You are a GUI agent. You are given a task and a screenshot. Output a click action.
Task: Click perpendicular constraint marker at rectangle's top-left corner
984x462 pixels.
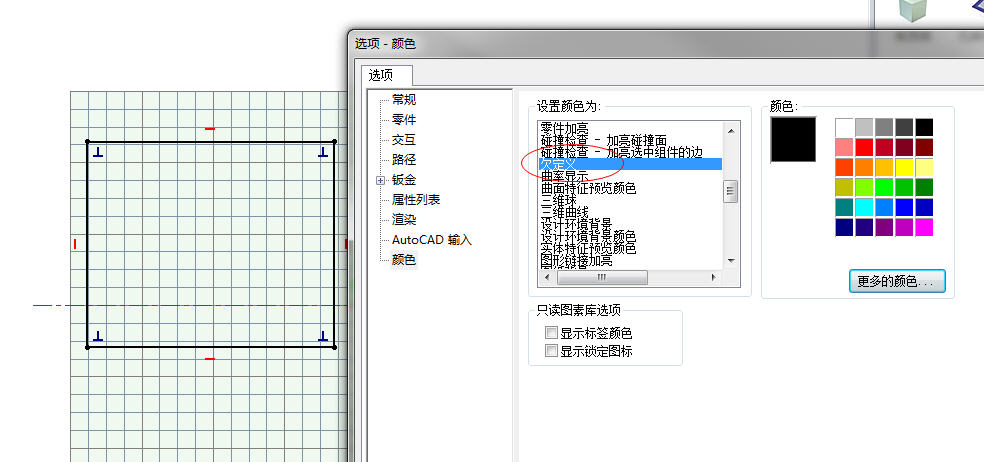tap(98, 153)
